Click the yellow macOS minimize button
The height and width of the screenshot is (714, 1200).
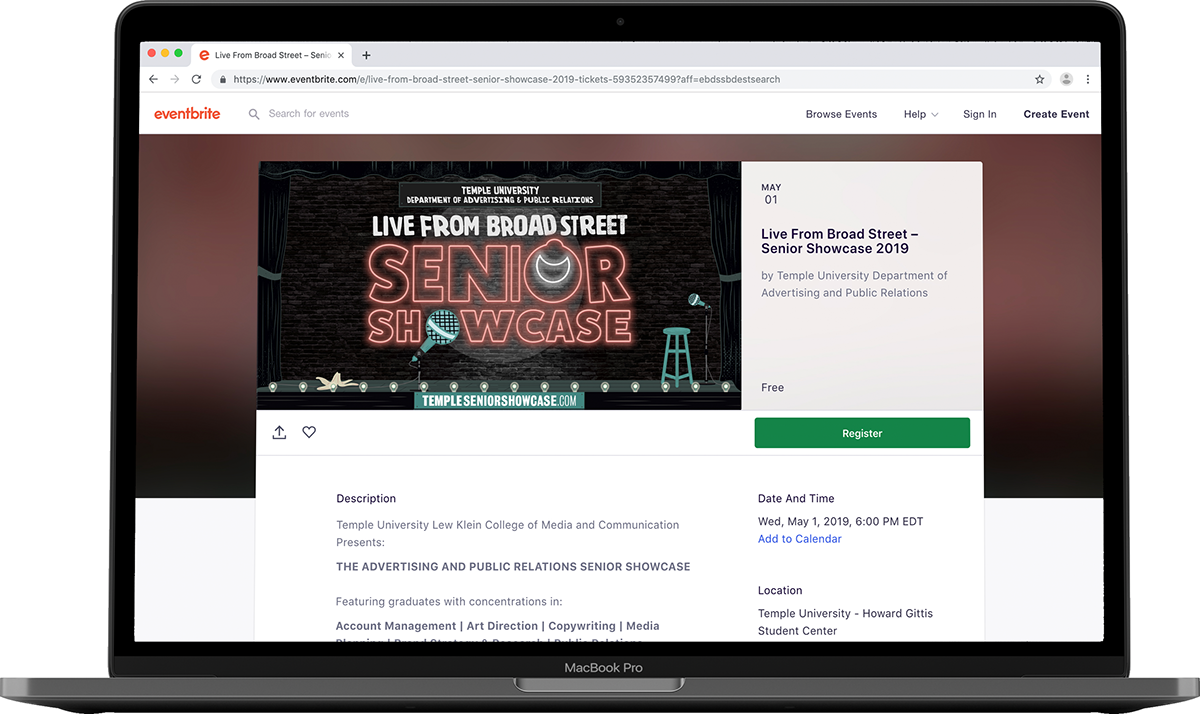coord(166,53)
